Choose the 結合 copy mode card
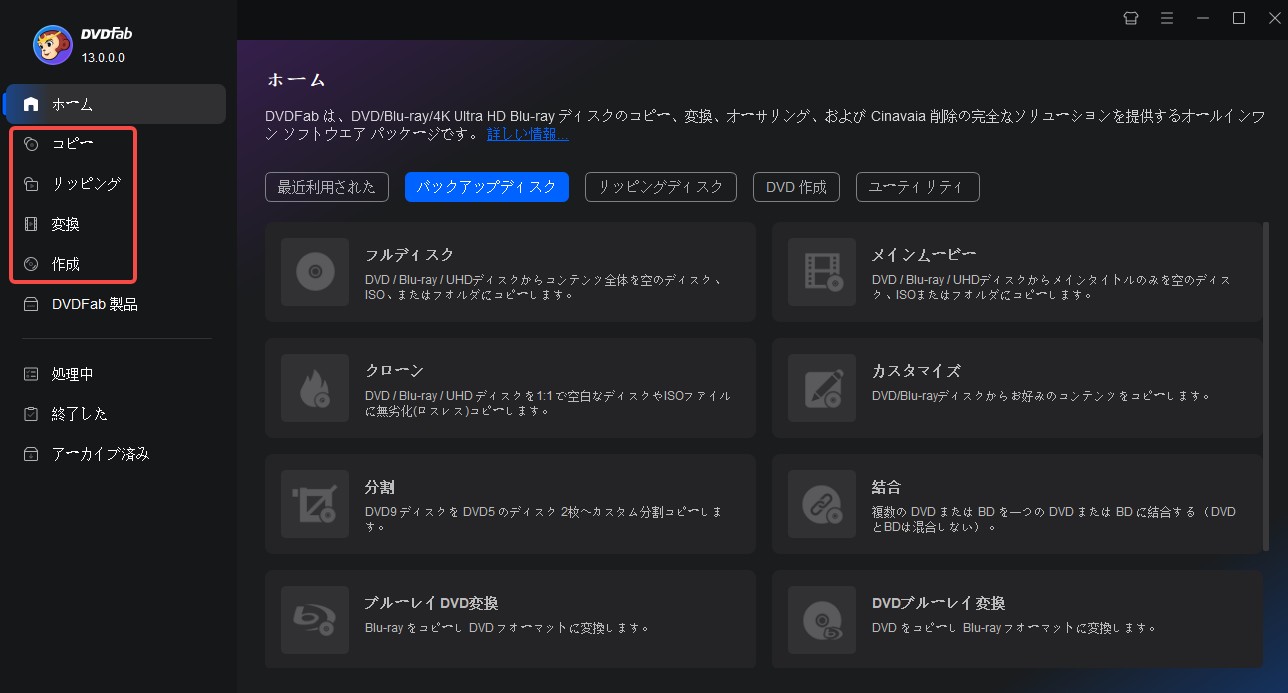 (1017, 504)
